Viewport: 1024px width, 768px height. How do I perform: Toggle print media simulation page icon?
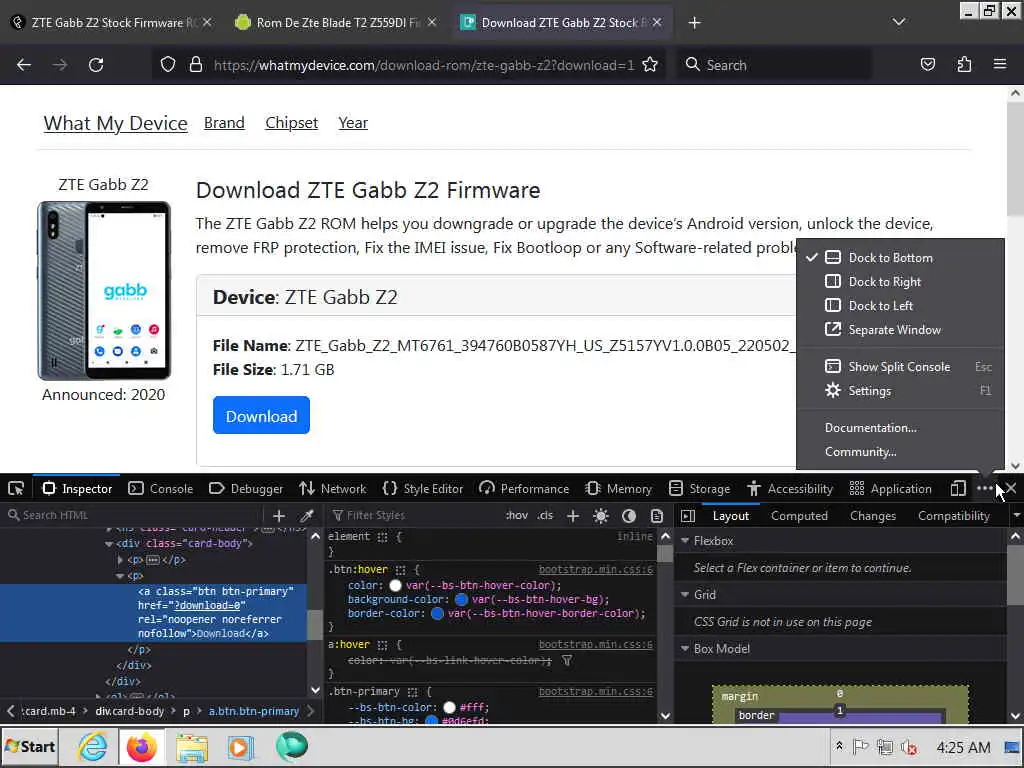pyautogui.click(x=657, y=515)
